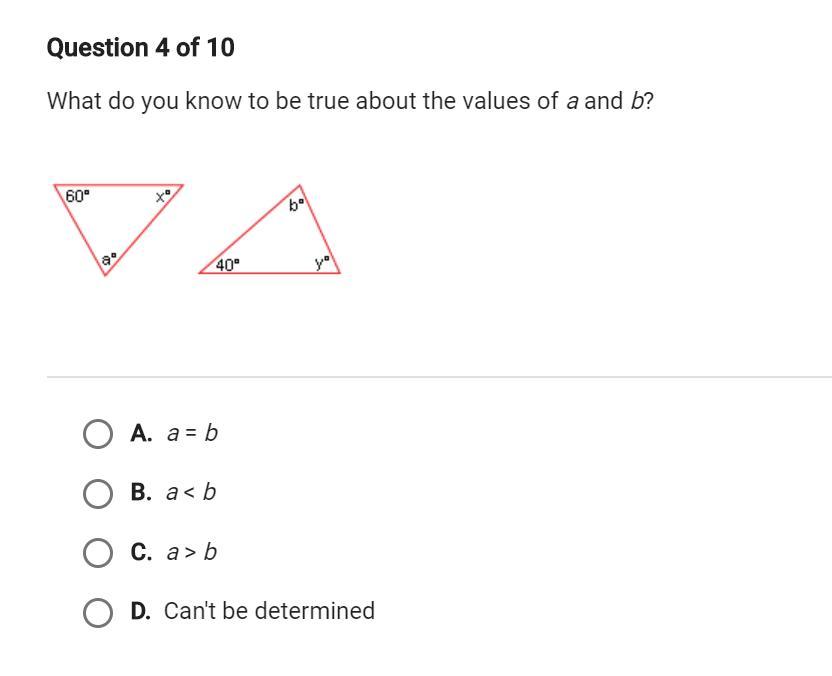
Task: Select the radio circle for option A
Action: (x=98, y=434)
